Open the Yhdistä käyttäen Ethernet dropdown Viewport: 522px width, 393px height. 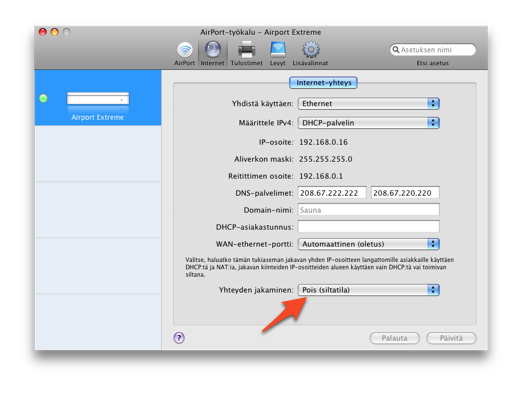(369, 104)
